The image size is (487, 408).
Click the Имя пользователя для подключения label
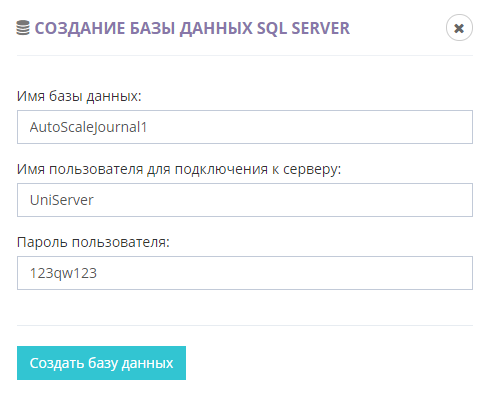pyautogui.click(x=179, y=169)
